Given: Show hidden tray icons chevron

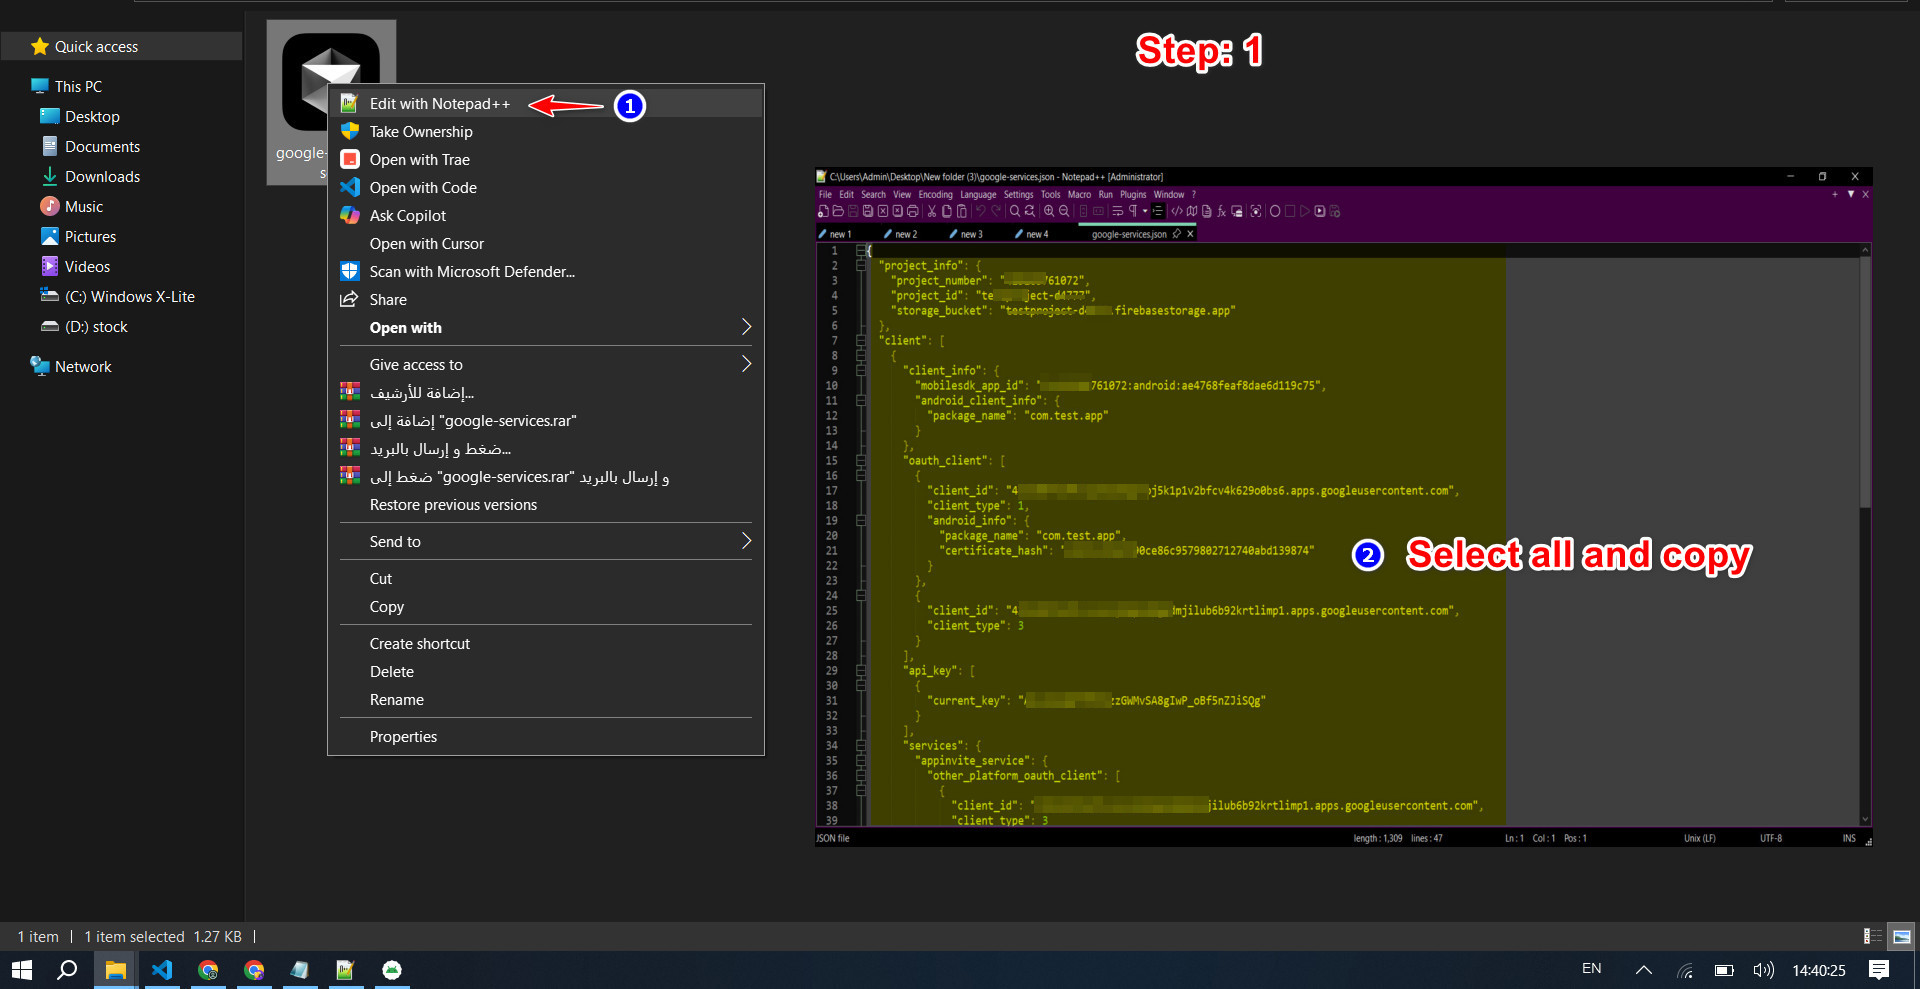Looking at the screenshot, I should tap(1643, 970).
